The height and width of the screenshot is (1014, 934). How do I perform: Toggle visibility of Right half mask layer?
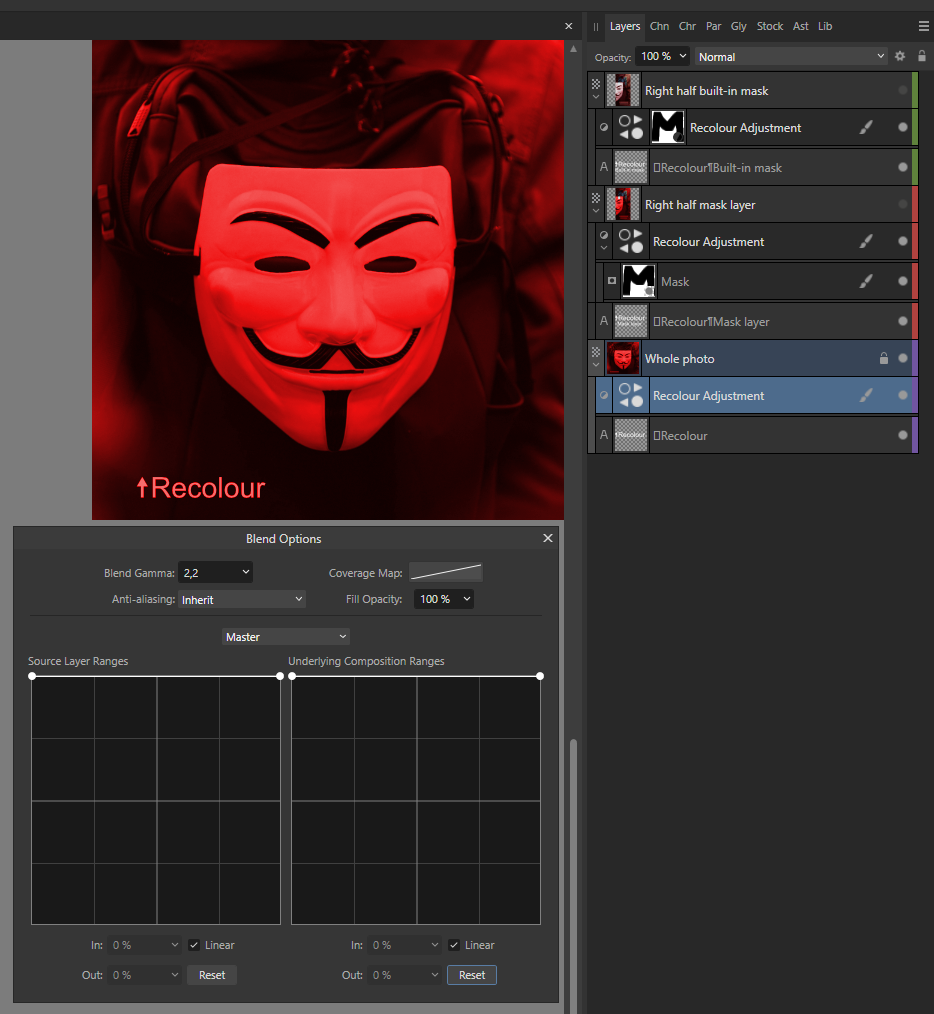(903, 204)
